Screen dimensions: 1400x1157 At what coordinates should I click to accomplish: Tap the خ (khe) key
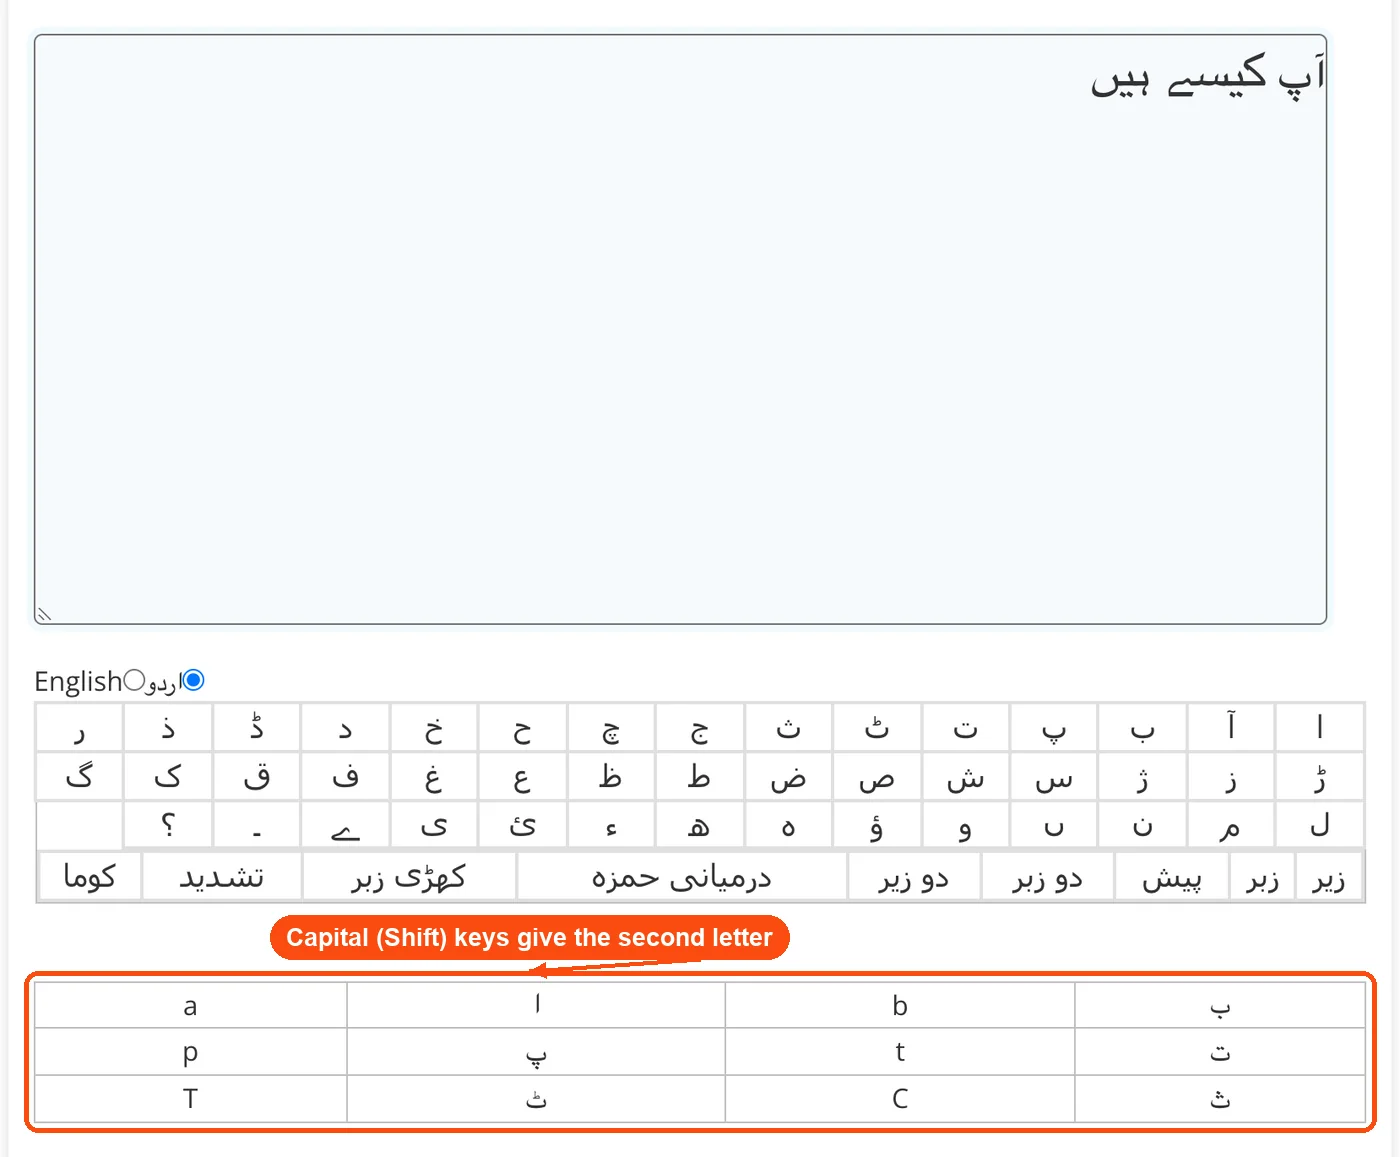point(434,728)
